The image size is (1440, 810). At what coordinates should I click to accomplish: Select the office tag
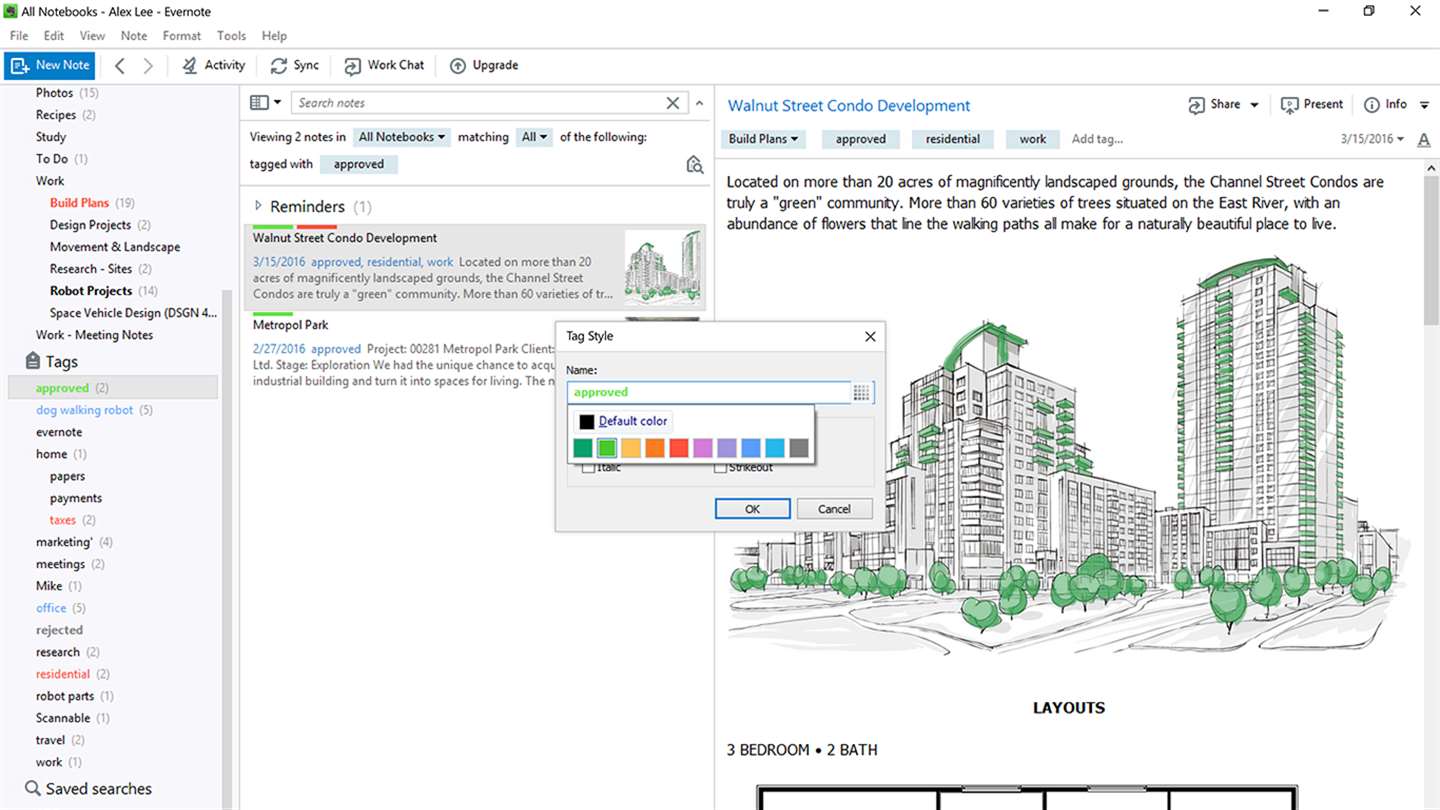point(51,608)
